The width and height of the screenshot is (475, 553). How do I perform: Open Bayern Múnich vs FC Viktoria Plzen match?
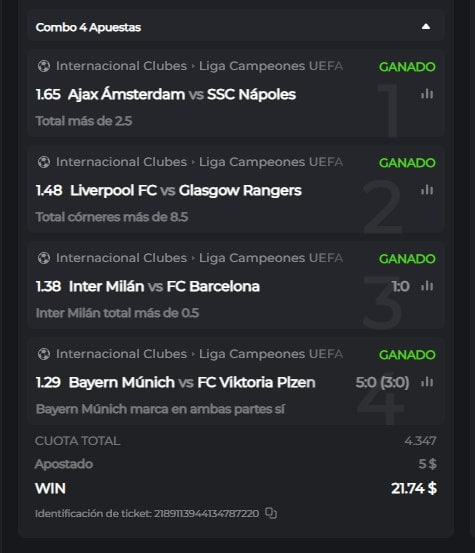192,382
